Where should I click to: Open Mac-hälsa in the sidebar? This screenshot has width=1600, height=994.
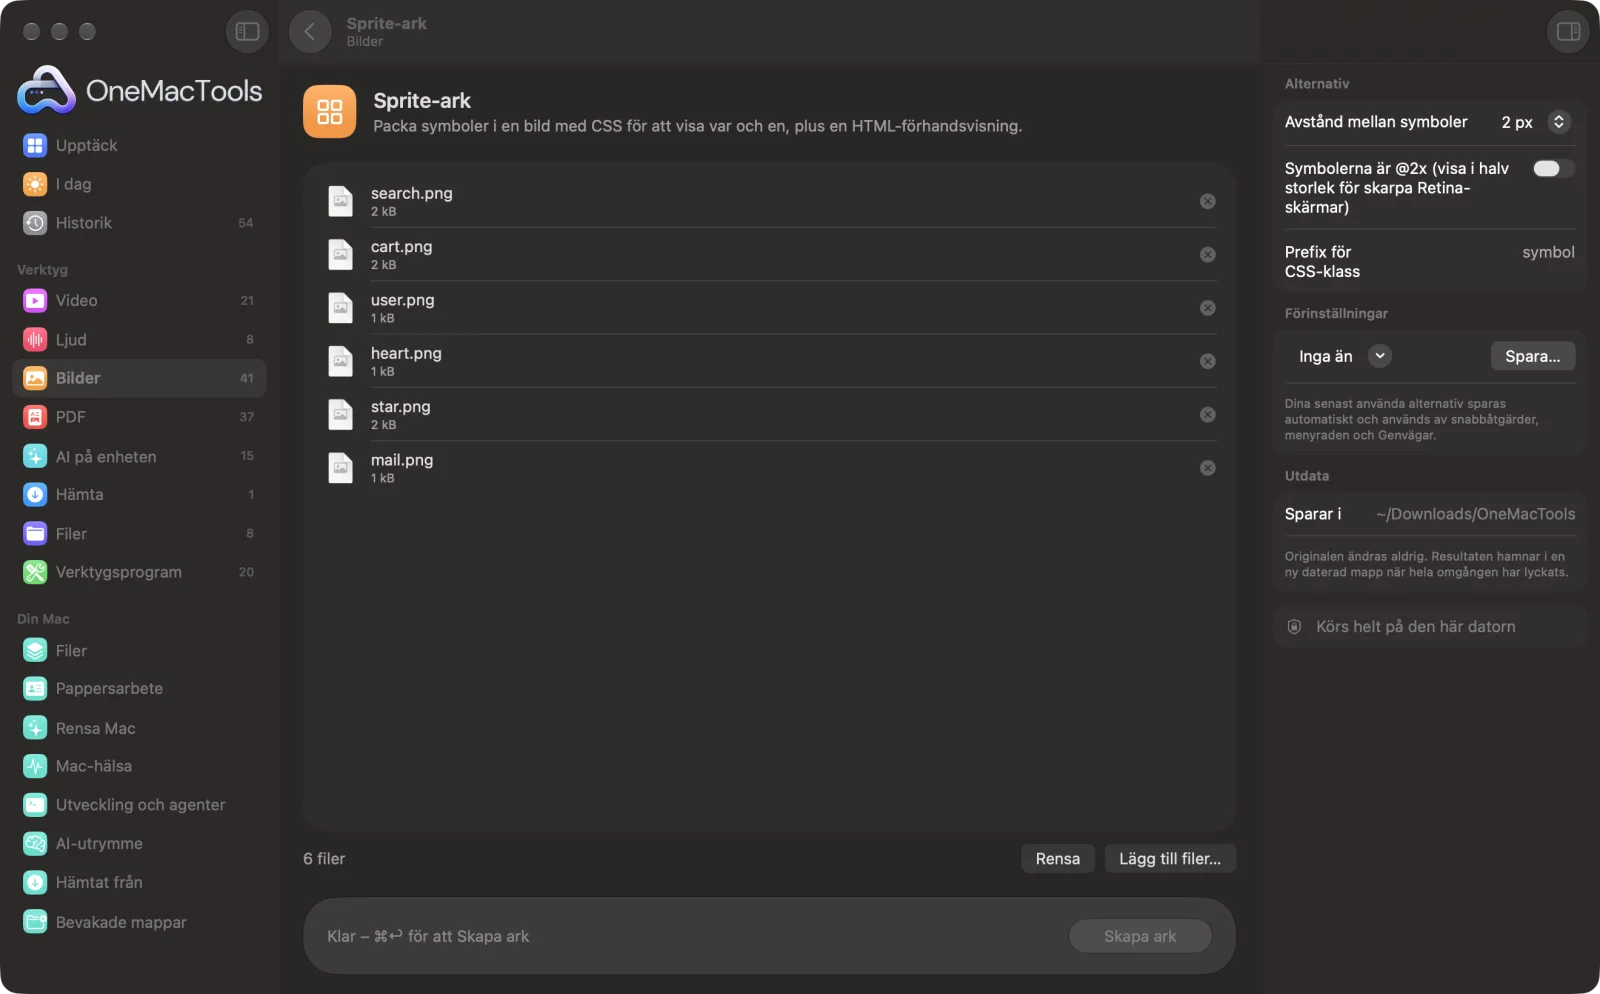(139, 766)
